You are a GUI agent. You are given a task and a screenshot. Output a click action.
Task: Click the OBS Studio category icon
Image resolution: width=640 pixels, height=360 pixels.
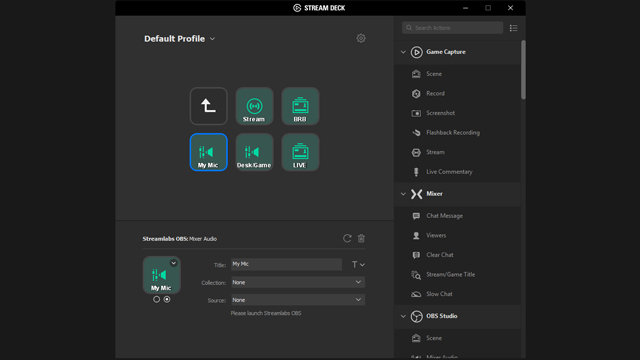(x=416, y=316)
